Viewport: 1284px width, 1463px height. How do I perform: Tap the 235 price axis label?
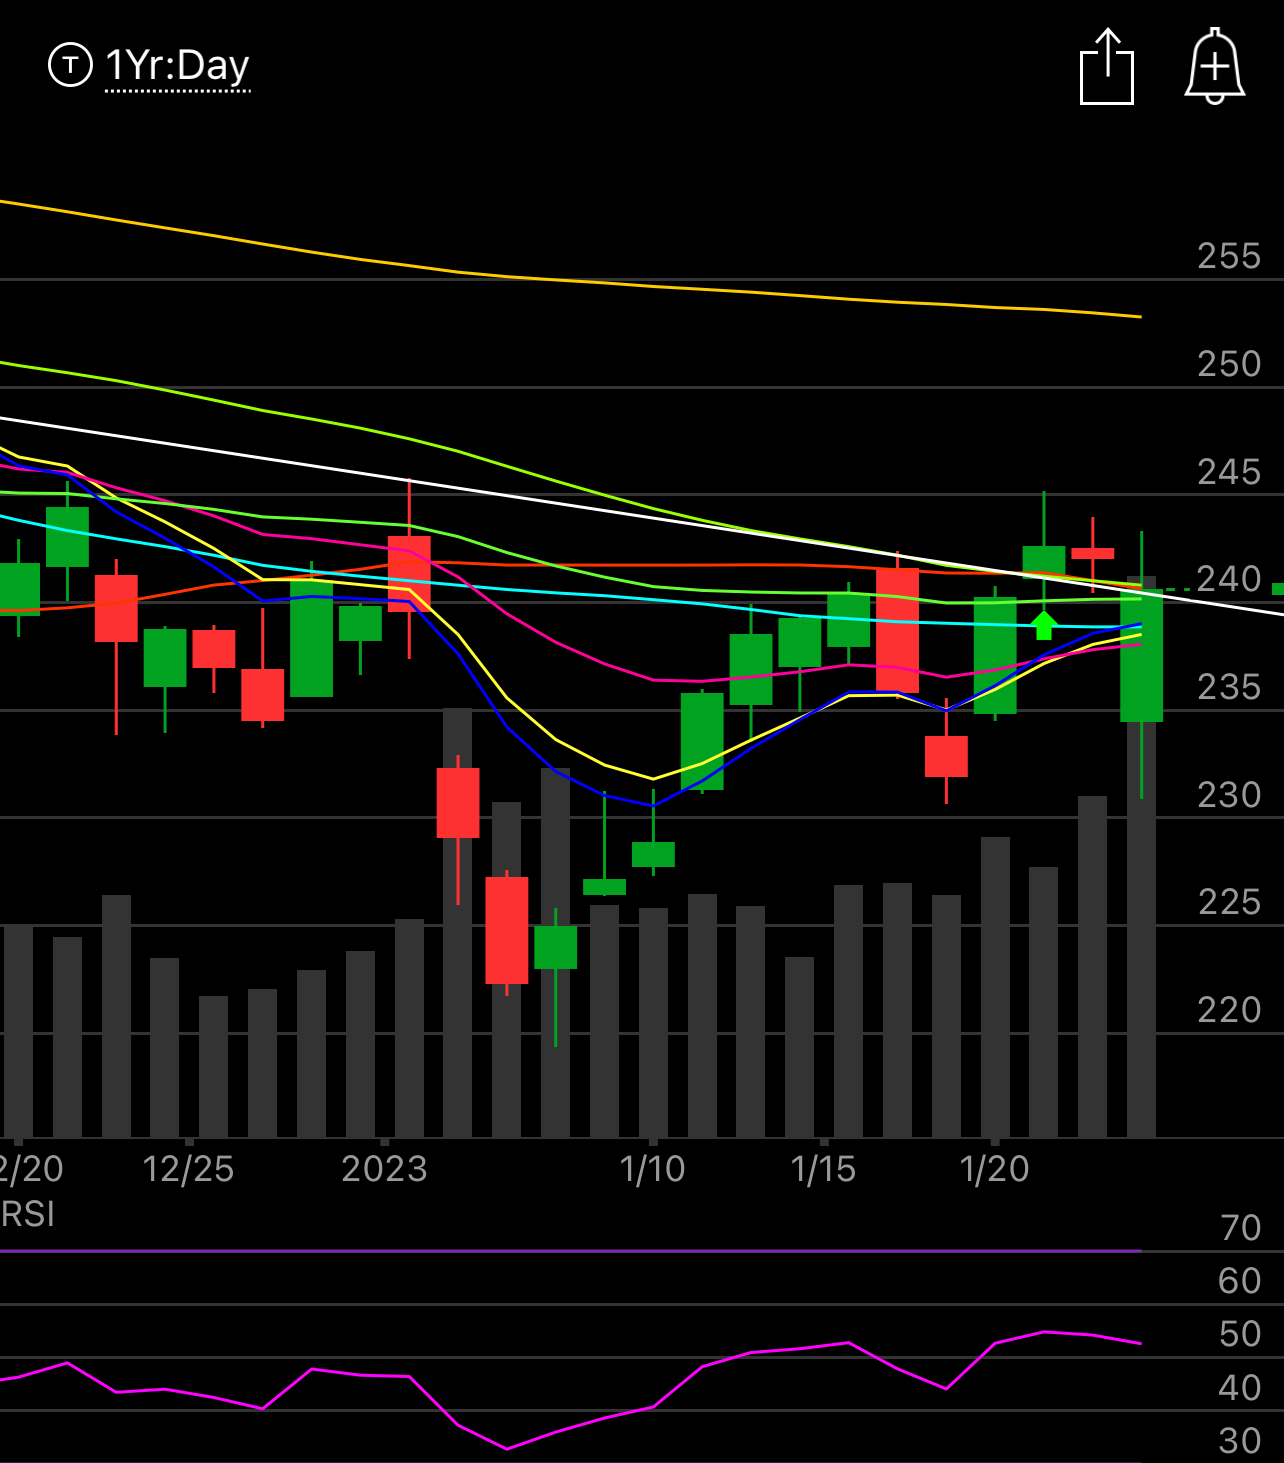1229,687
